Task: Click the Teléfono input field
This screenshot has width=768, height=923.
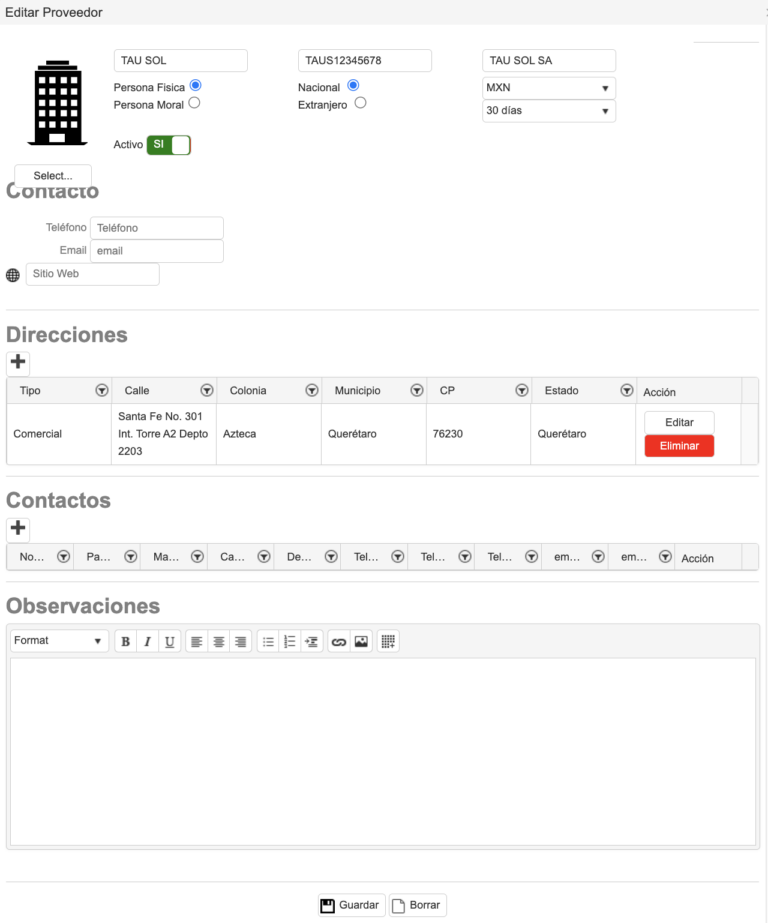Action: [x=157, y=228]
